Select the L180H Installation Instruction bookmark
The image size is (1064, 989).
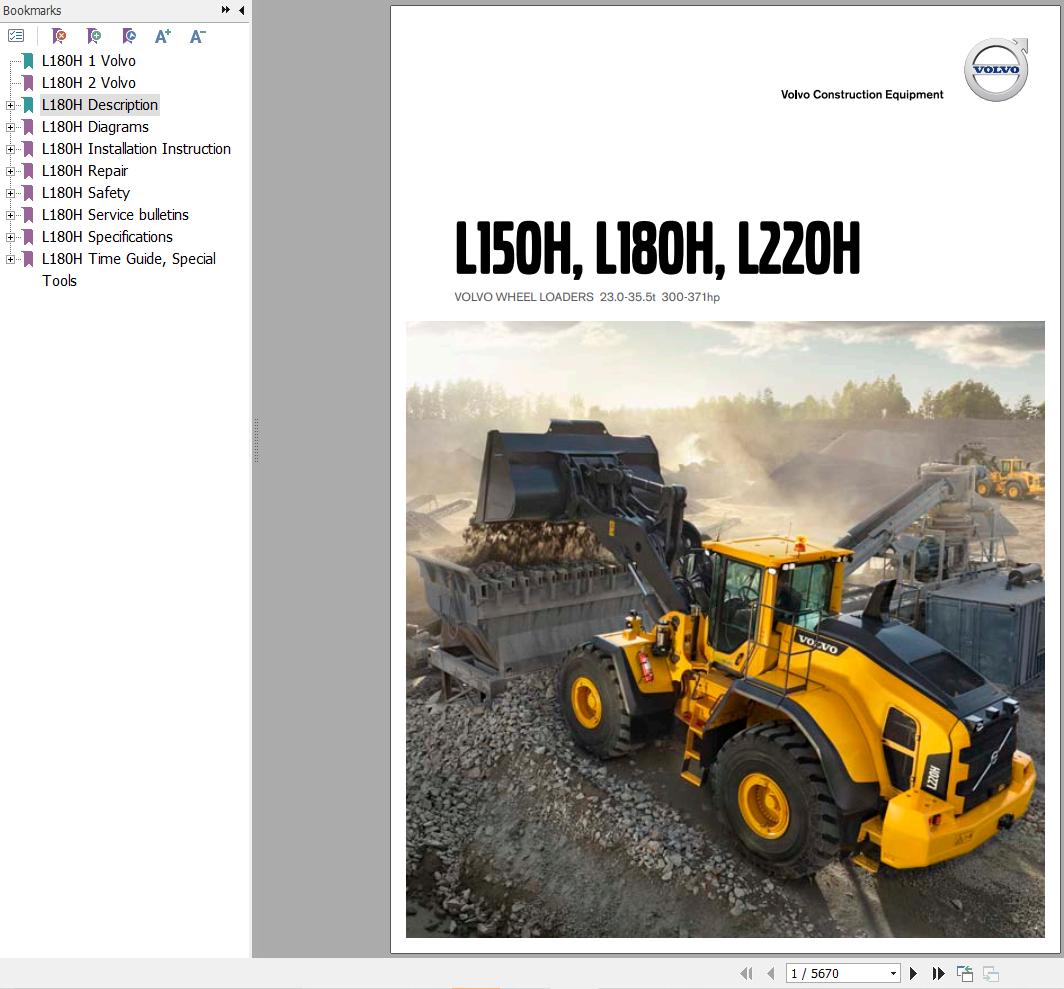point(136,149)
